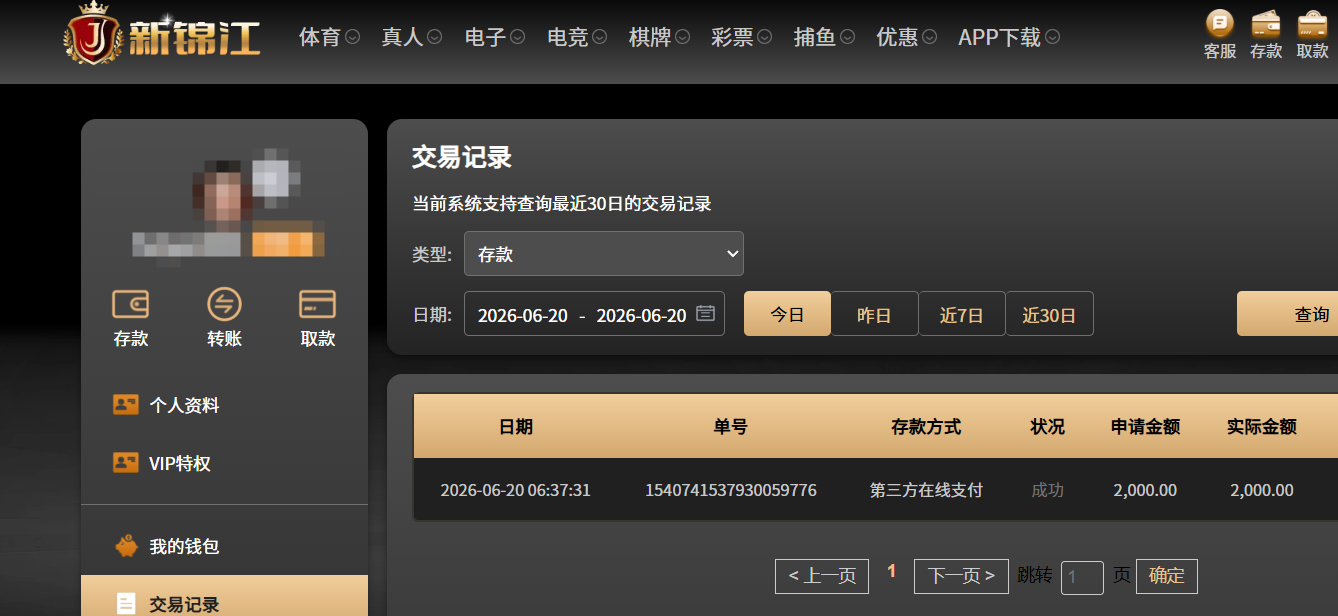Image resolution: width=1338 pixels, height=616 pixels.
Task: Go to next page 下一页
Action: tap(961, 576)
